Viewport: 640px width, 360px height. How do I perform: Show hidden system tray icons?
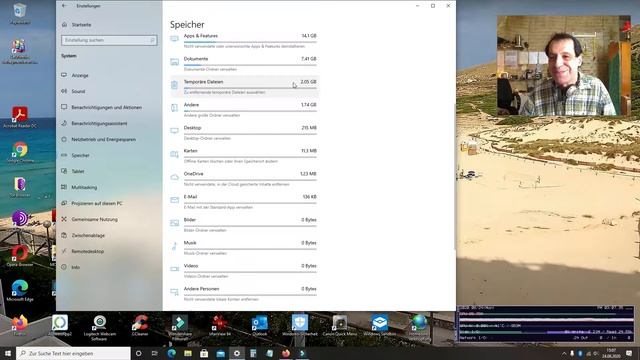564,353
